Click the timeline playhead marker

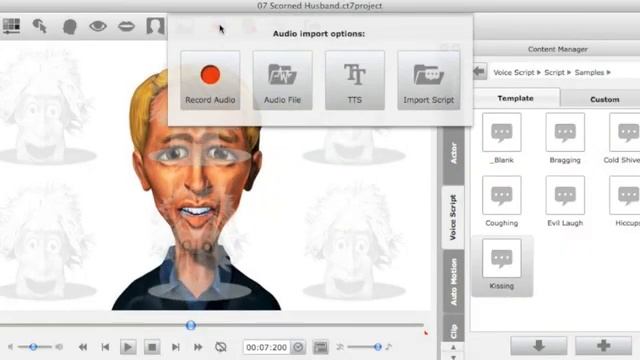pyautogui.click(x=191, y=325)
